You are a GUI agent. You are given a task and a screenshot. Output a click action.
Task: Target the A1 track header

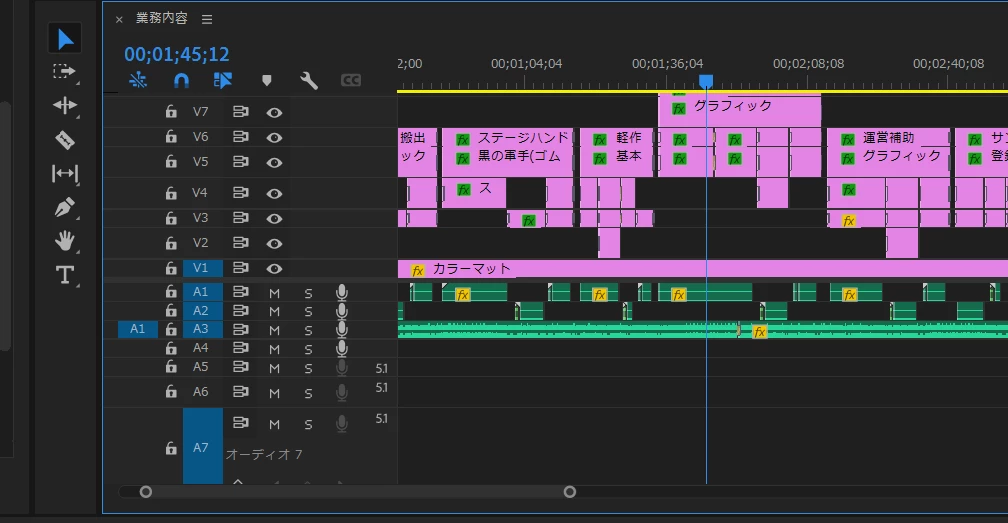(203, 292)
